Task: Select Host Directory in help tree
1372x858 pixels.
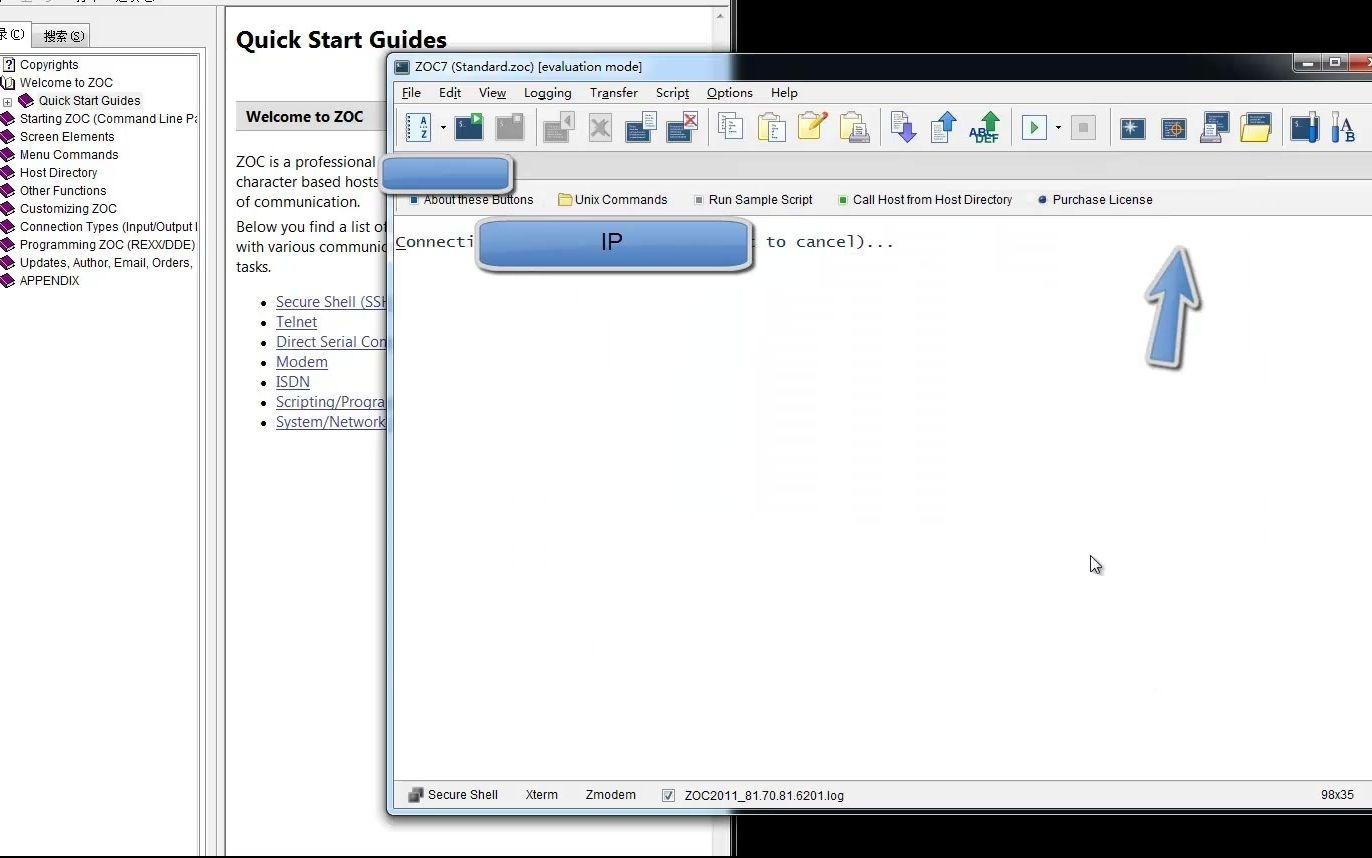Action: point(58,173)
